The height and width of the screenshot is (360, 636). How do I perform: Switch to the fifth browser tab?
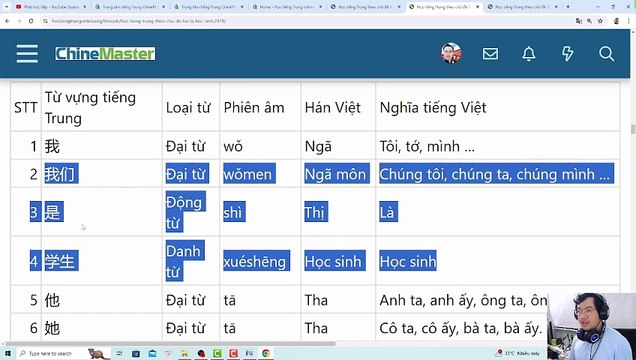pos(365,7)
